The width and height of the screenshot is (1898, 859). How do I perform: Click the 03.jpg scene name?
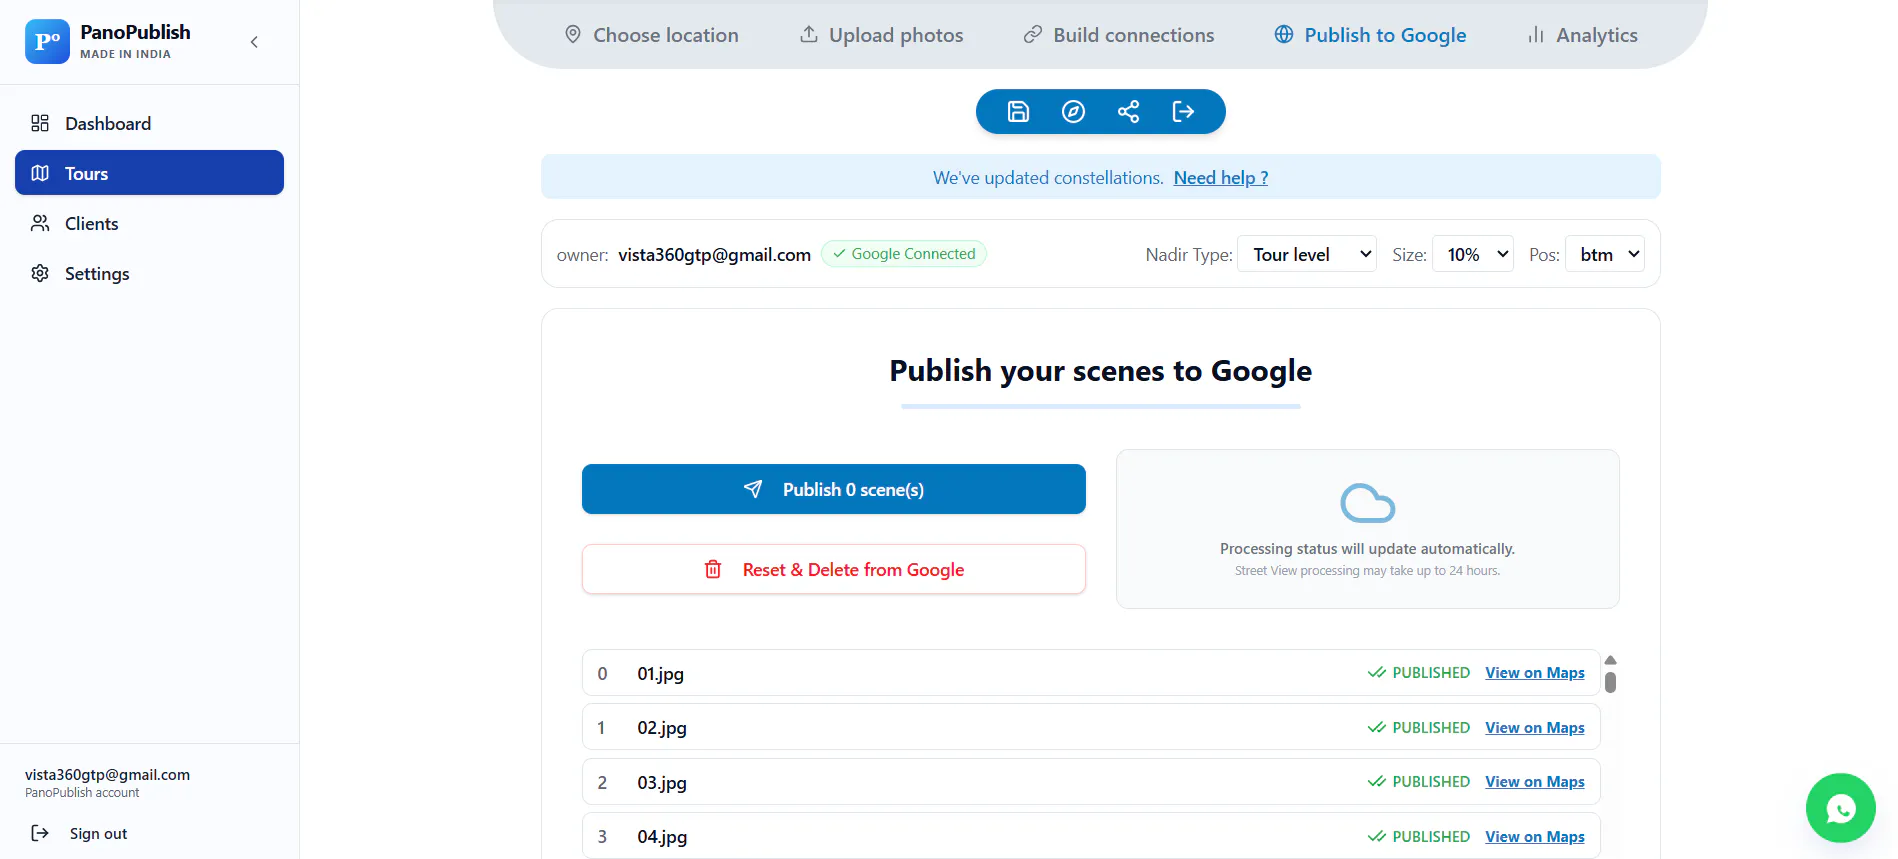click(662, 783)
